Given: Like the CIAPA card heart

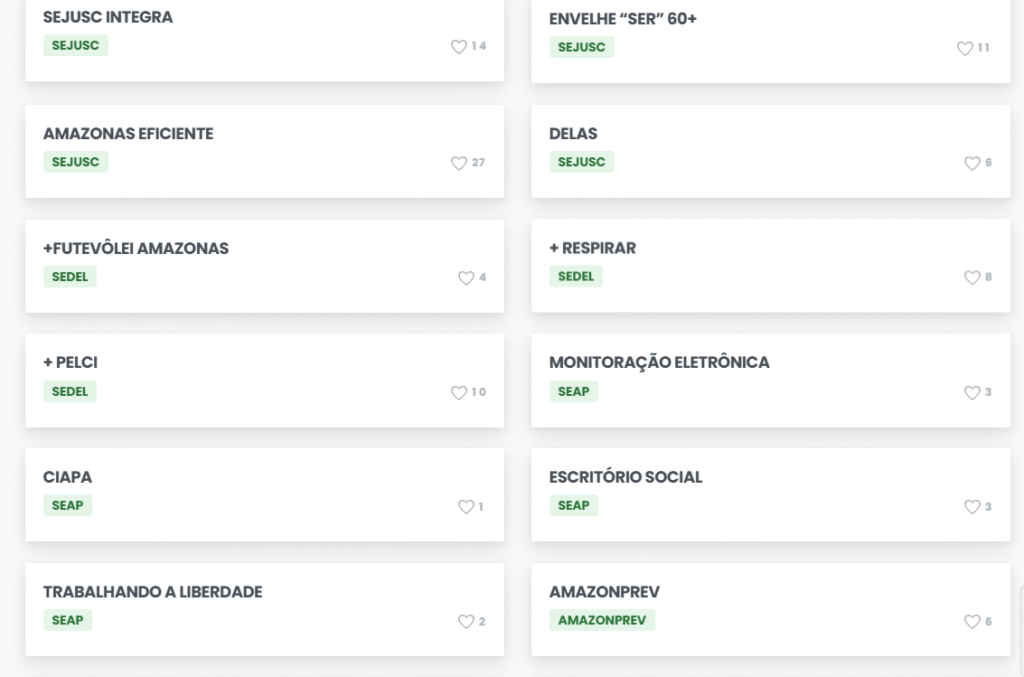Looking at the screenshot, I should (466, 507).
